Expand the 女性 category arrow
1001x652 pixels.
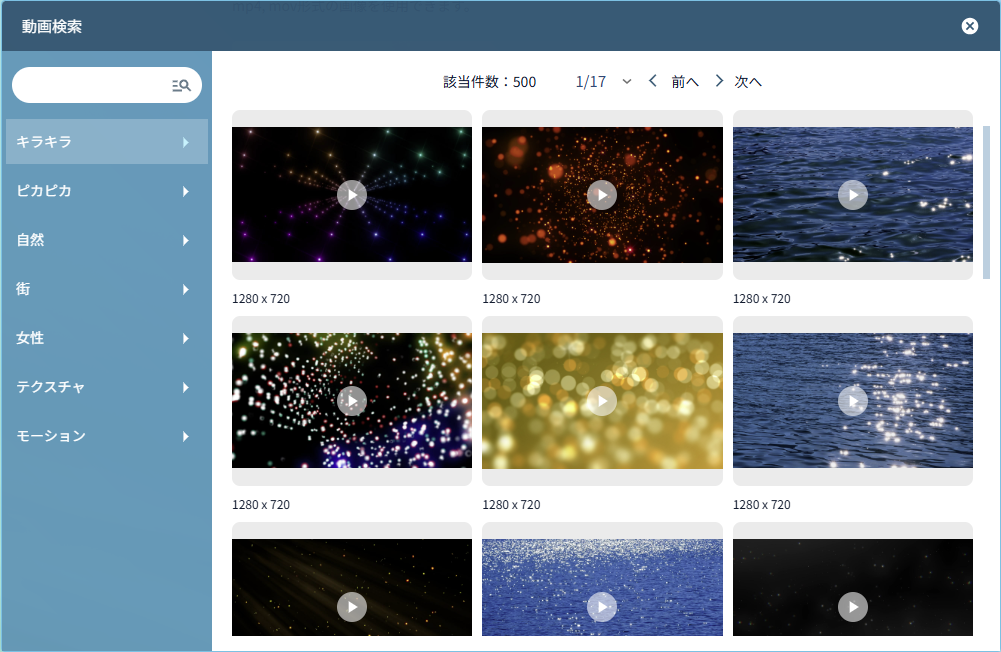coord(186,338)
